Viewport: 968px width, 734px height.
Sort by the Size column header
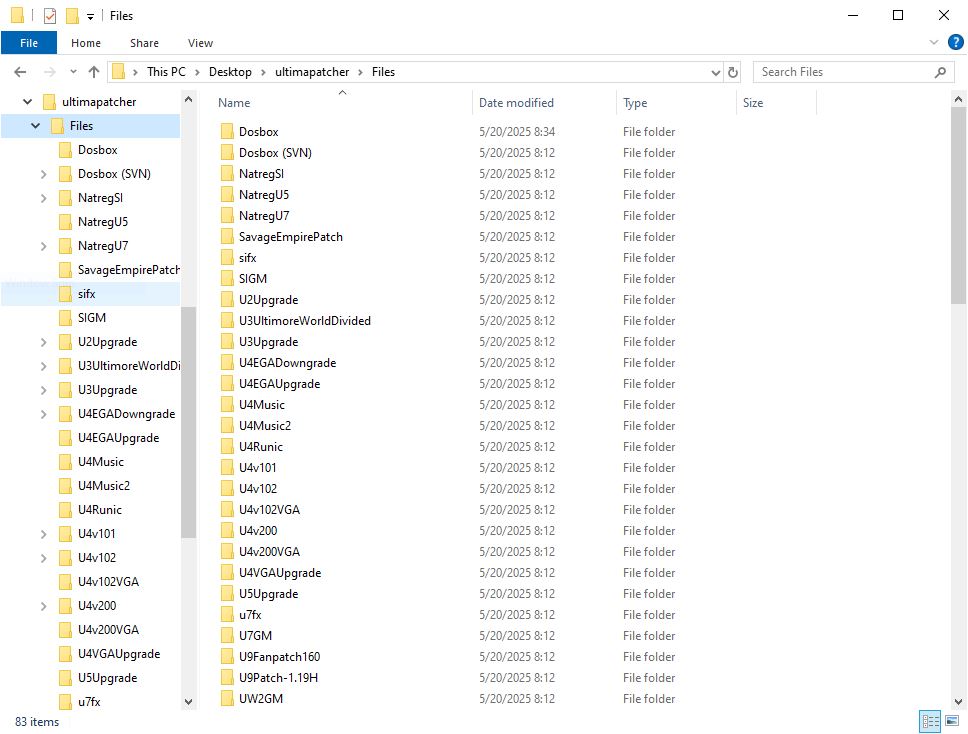[777, 102]
